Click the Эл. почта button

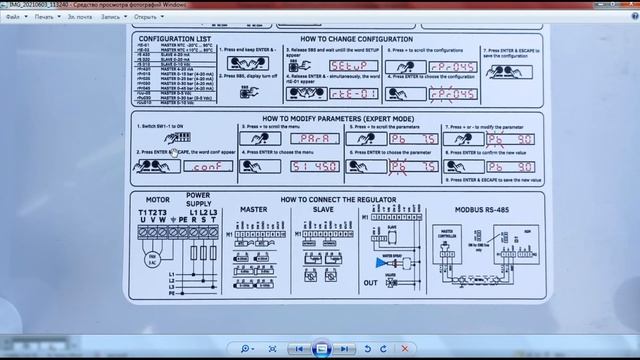point(80,17)
